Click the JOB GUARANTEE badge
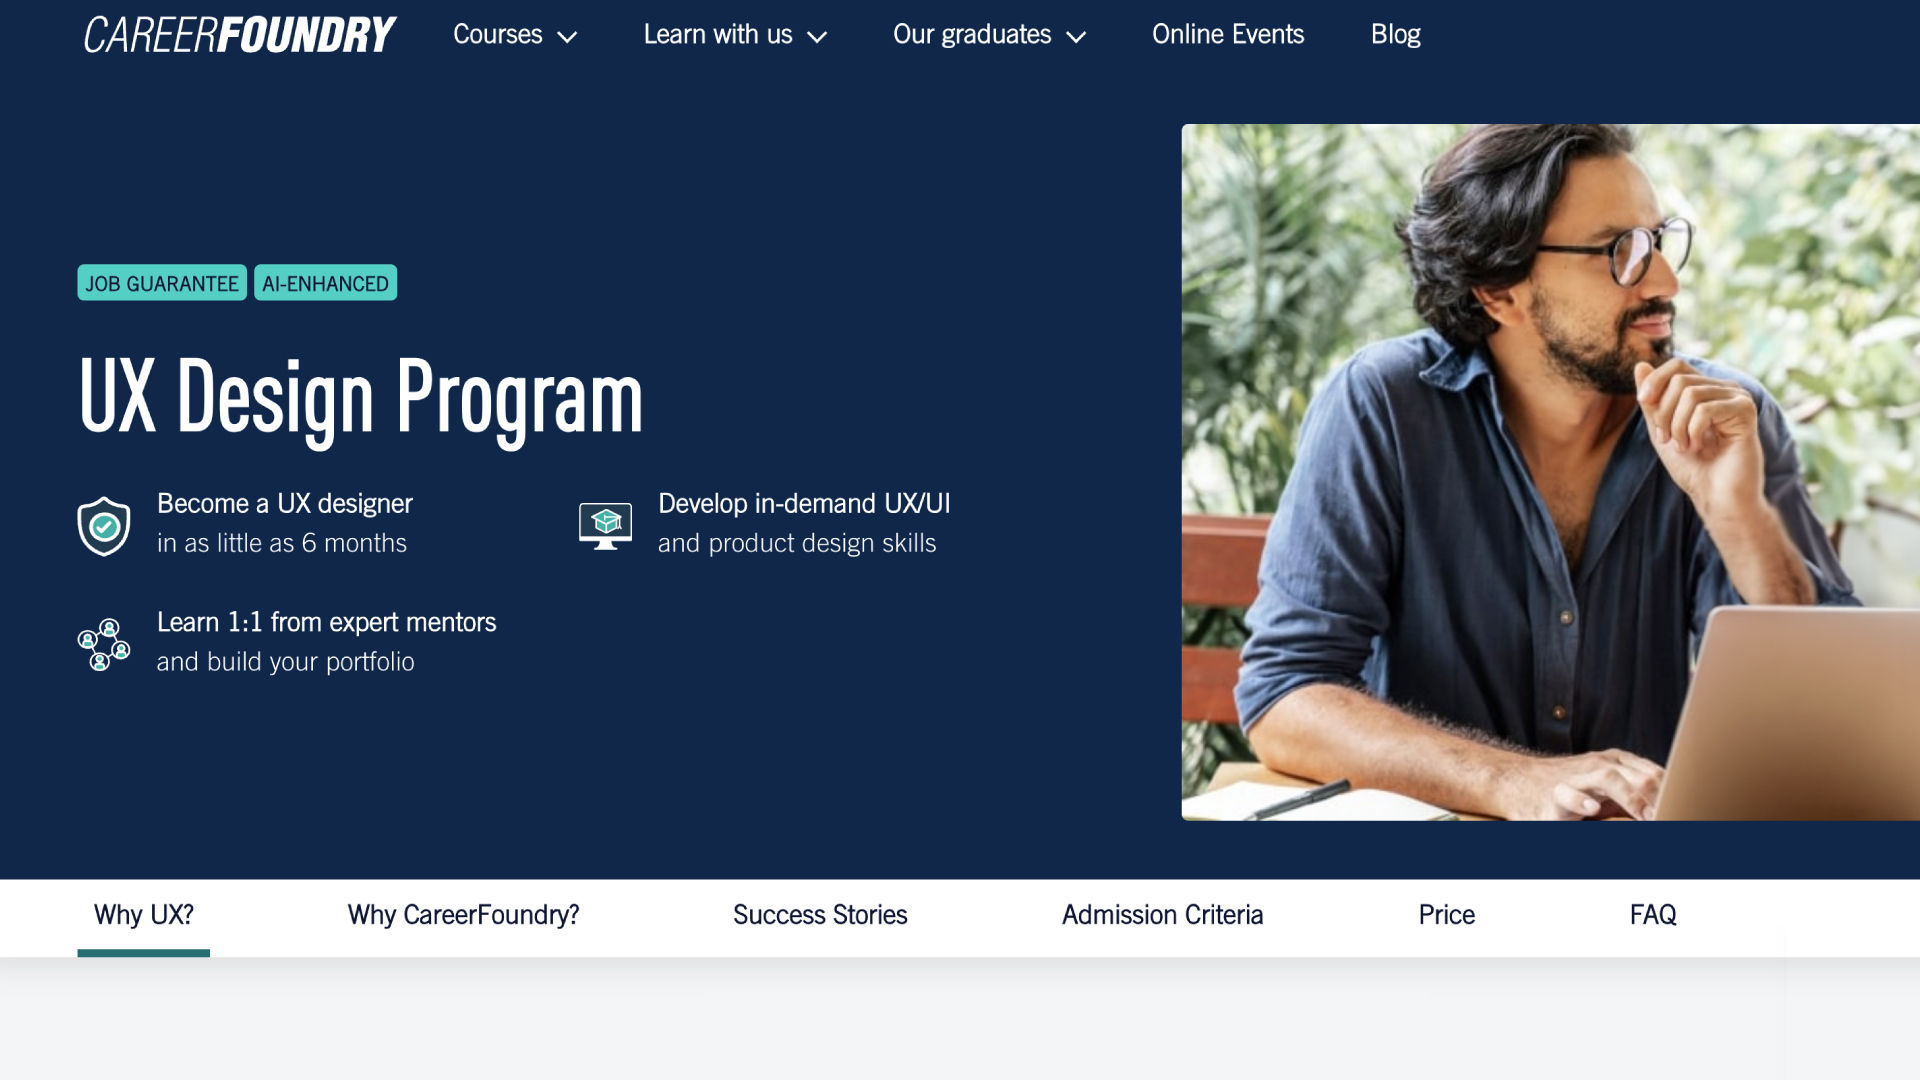 162,283
